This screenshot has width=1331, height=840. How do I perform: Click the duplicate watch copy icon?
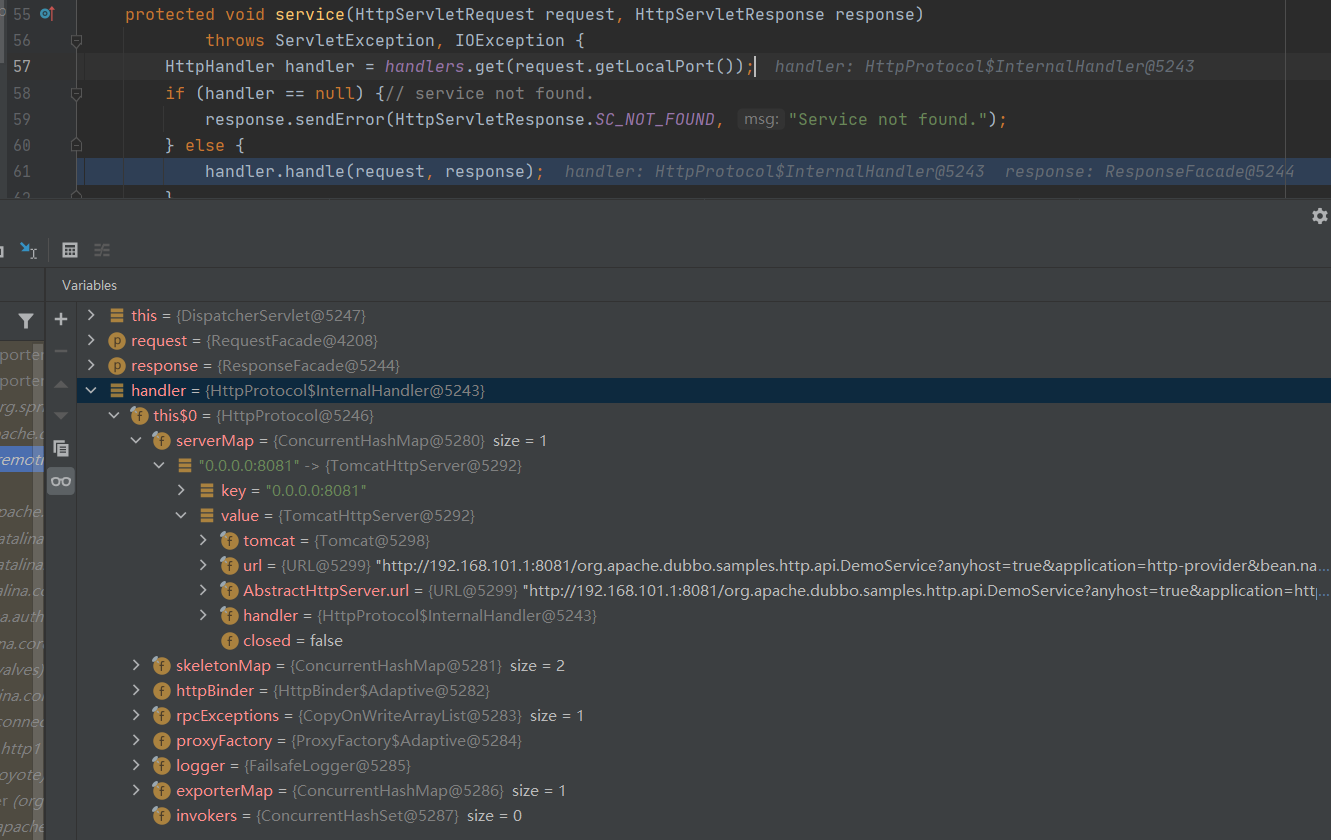[61, 448]
